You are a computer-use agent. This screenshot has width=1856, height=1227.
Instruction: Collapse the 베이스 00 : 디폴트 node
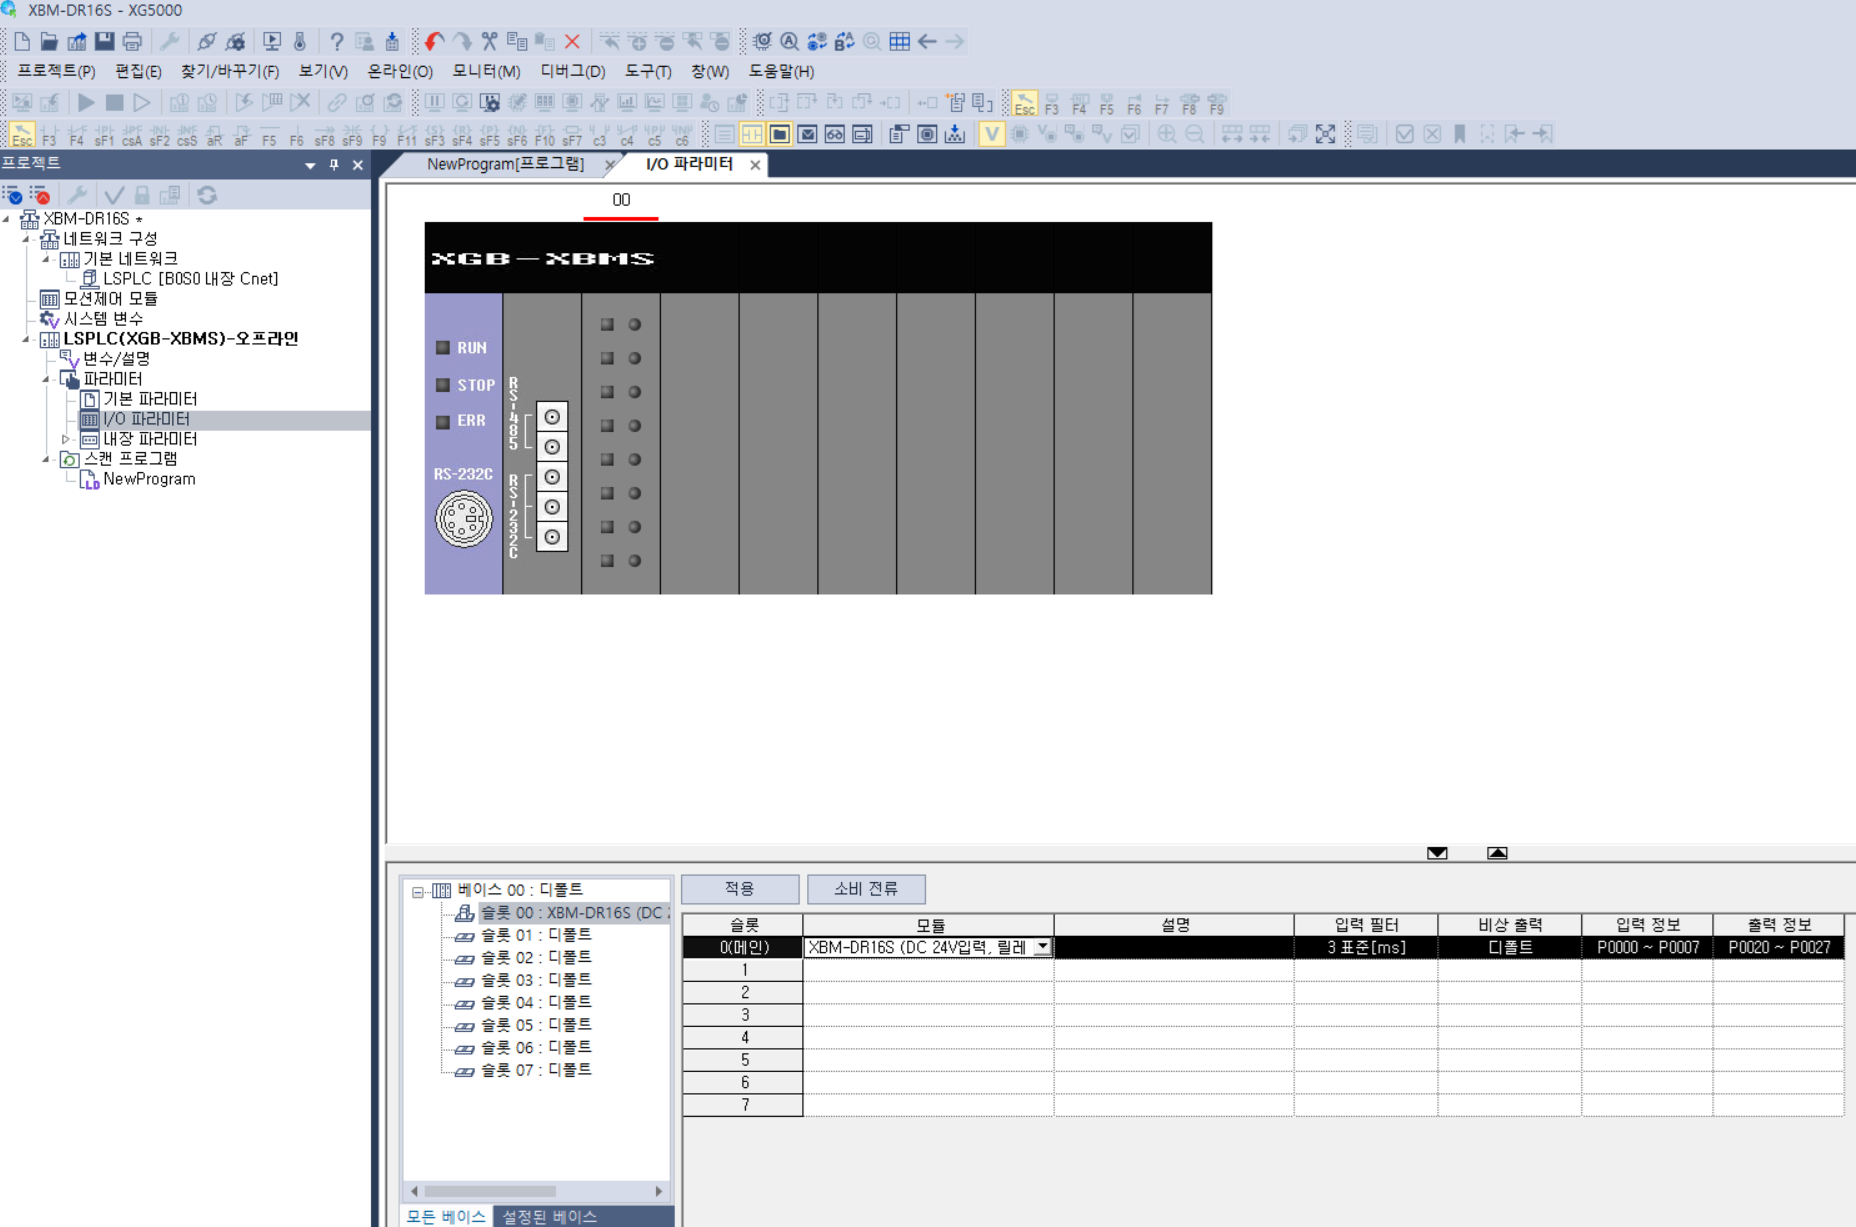418,891
